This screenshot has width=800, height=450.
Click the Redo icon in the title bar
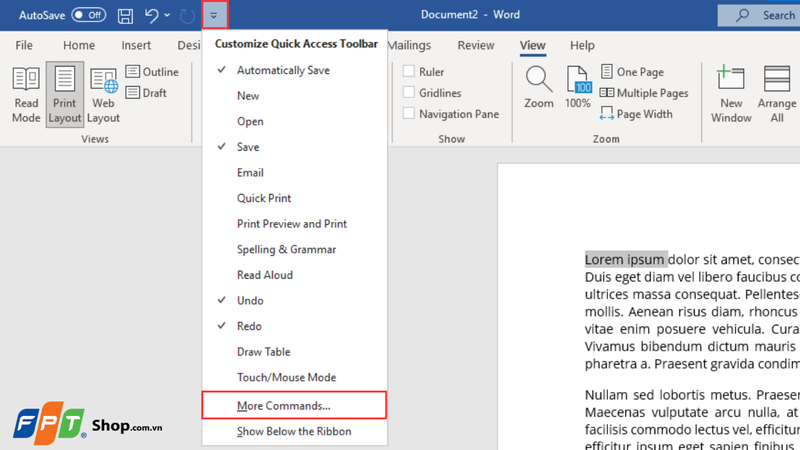coord(187,15)
